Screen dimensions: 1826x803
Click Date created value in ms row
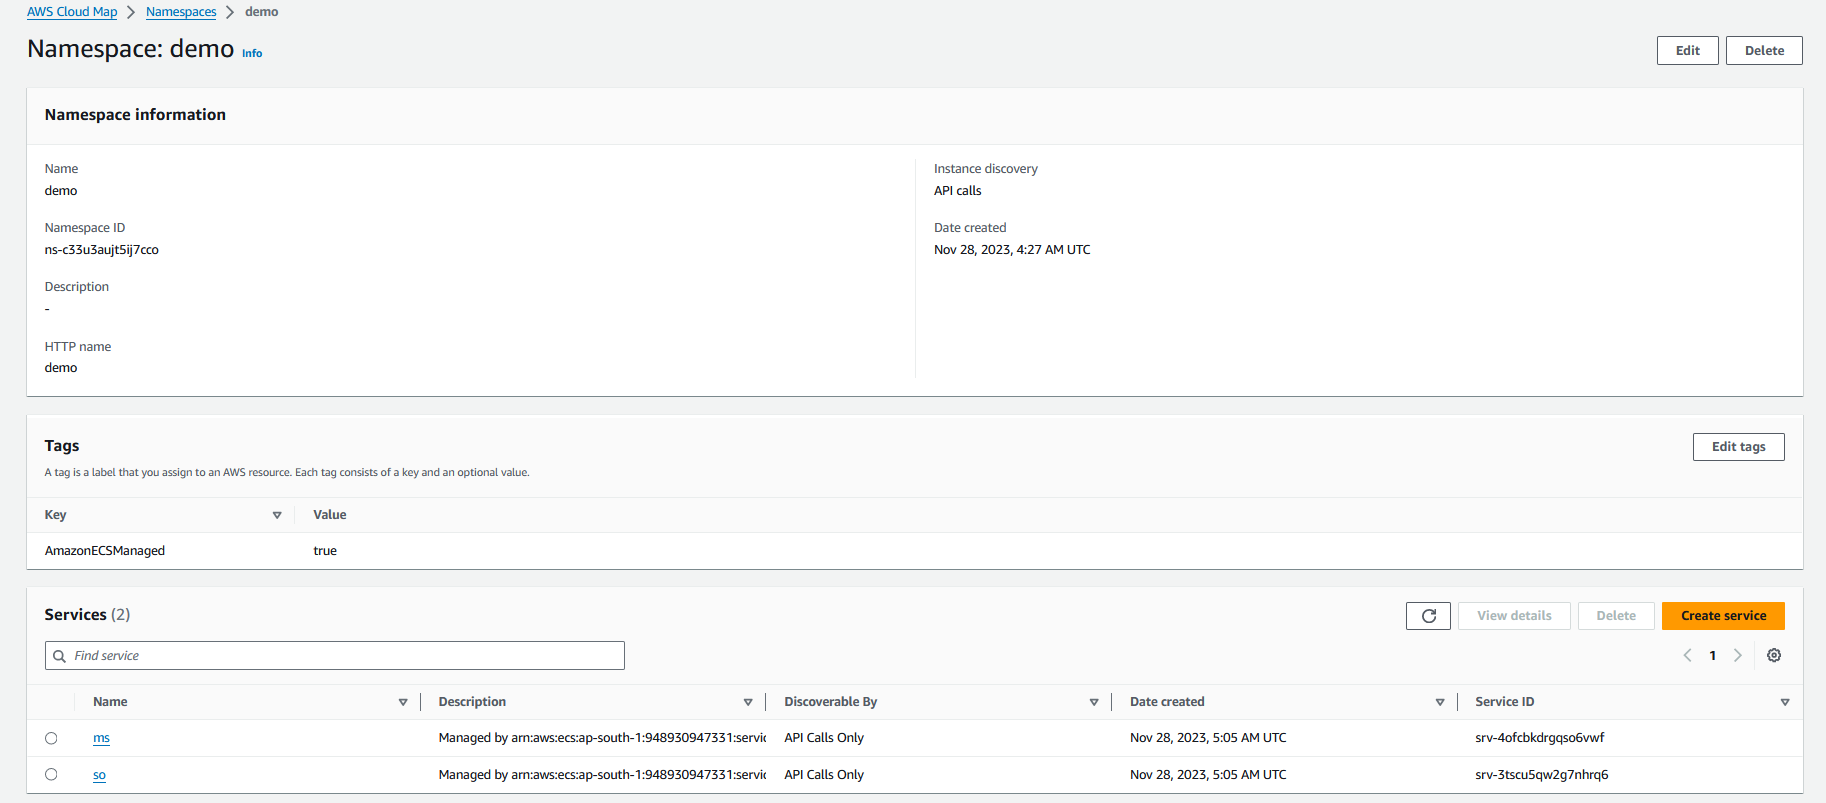pos(1208,738)
